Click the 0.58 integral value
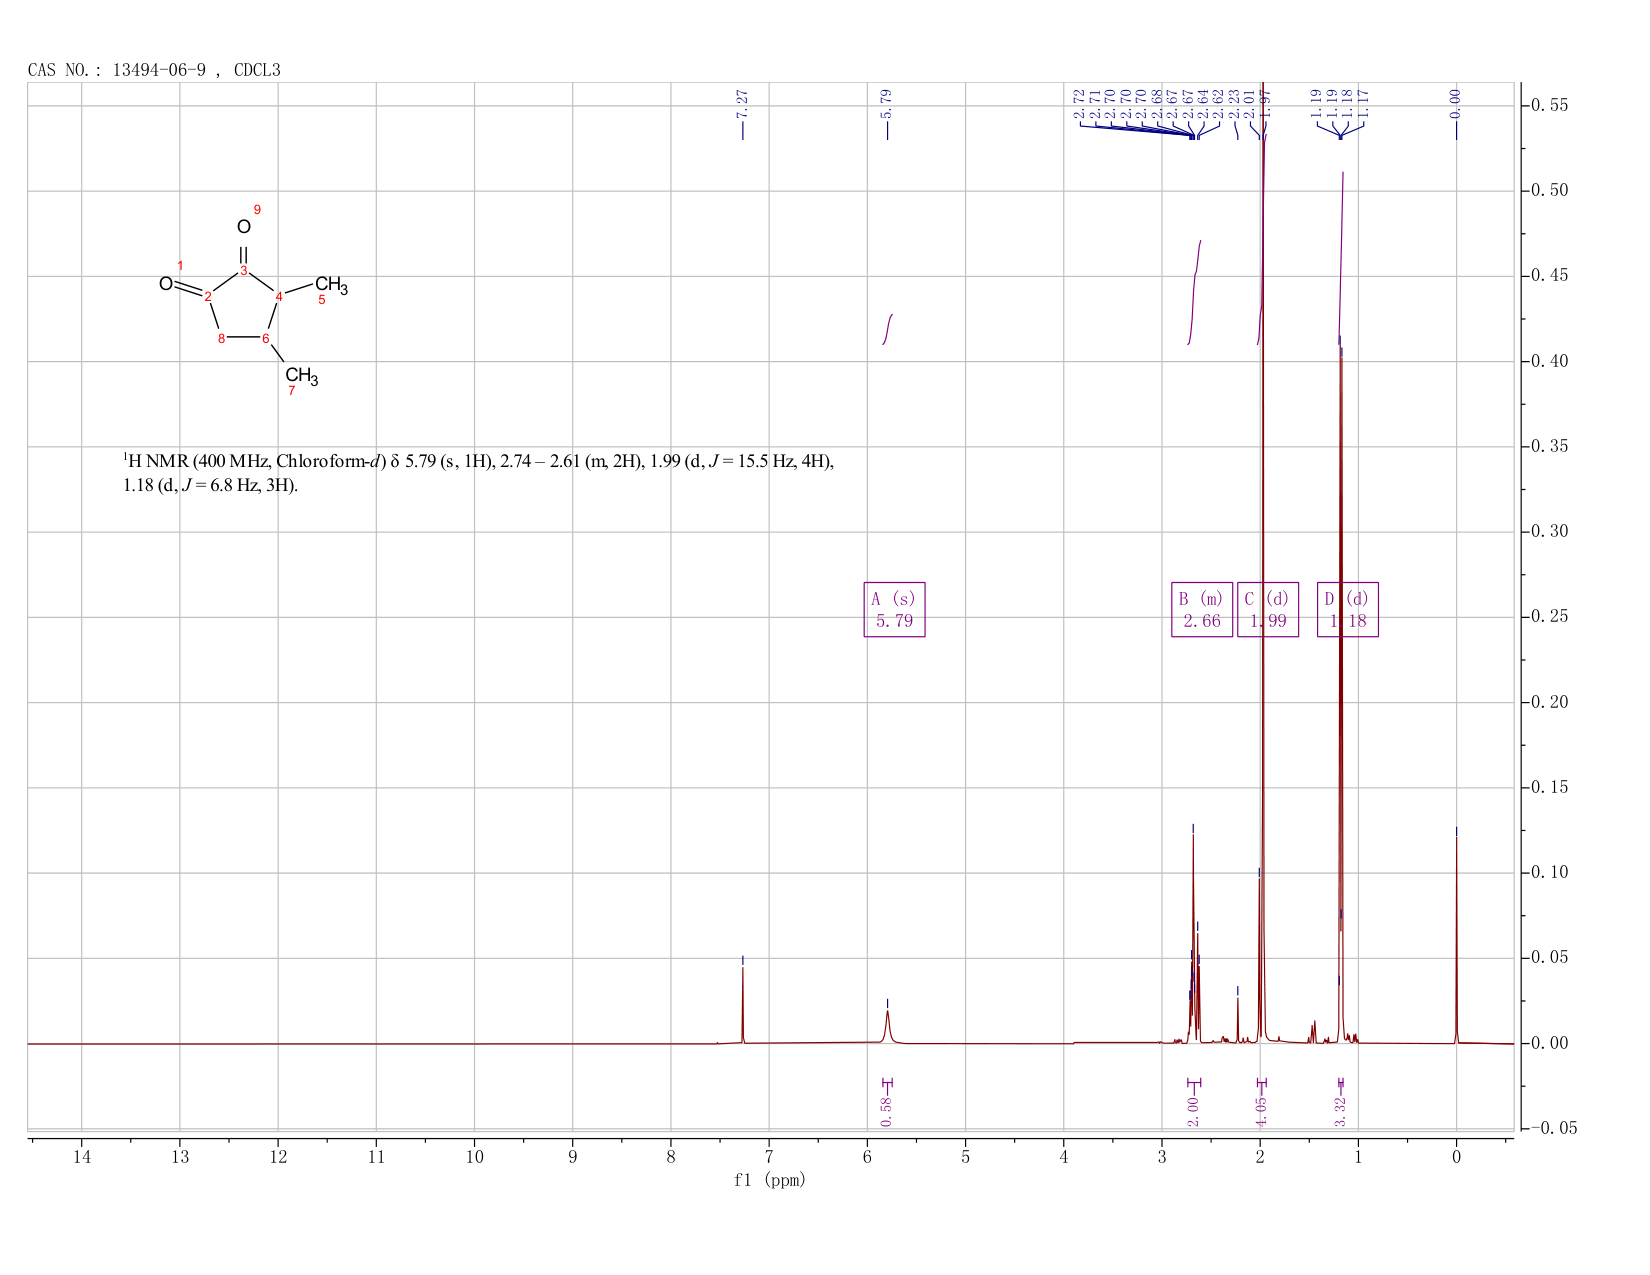1650x1275 pixels. tap(886, 1111)
